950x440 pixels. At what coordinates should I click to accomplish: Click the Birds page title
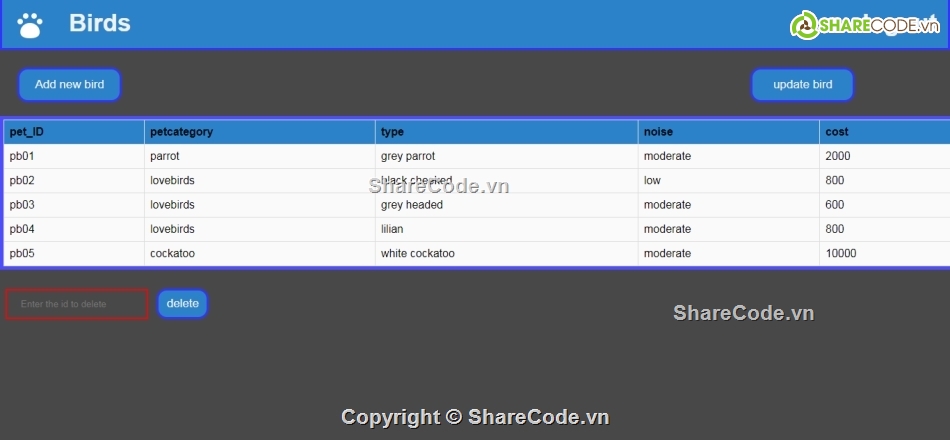click(x=100, y=23)
